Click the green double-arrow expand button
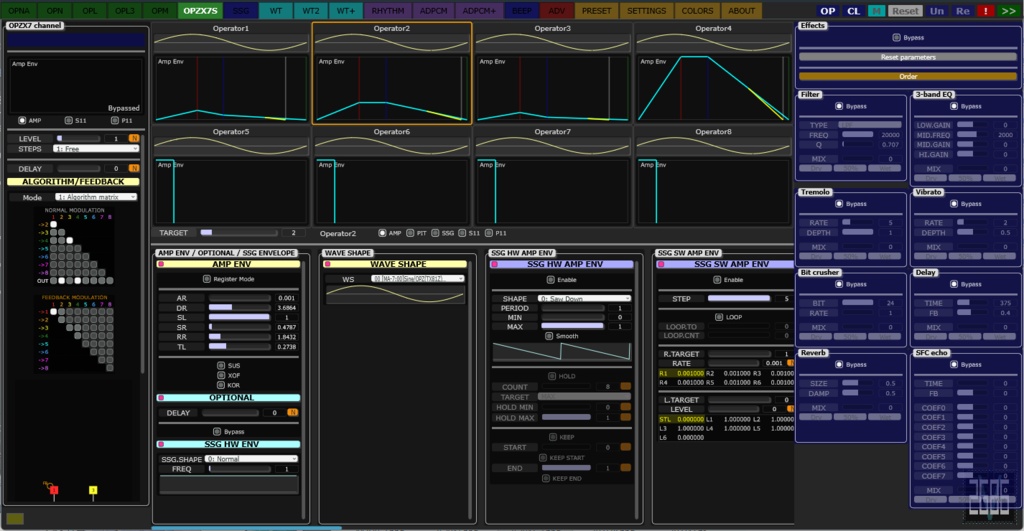The image size is (1024, 531). (1008, 11)
